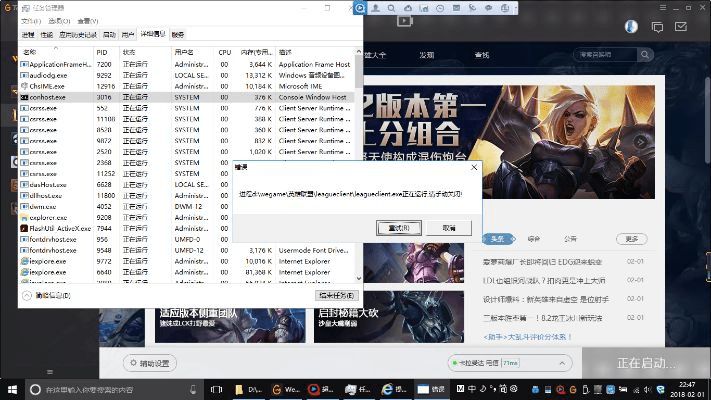Select the explorer.exe process row
This screenshot has width=711, height=400.
pyautogui.click(x=126, y=218)
